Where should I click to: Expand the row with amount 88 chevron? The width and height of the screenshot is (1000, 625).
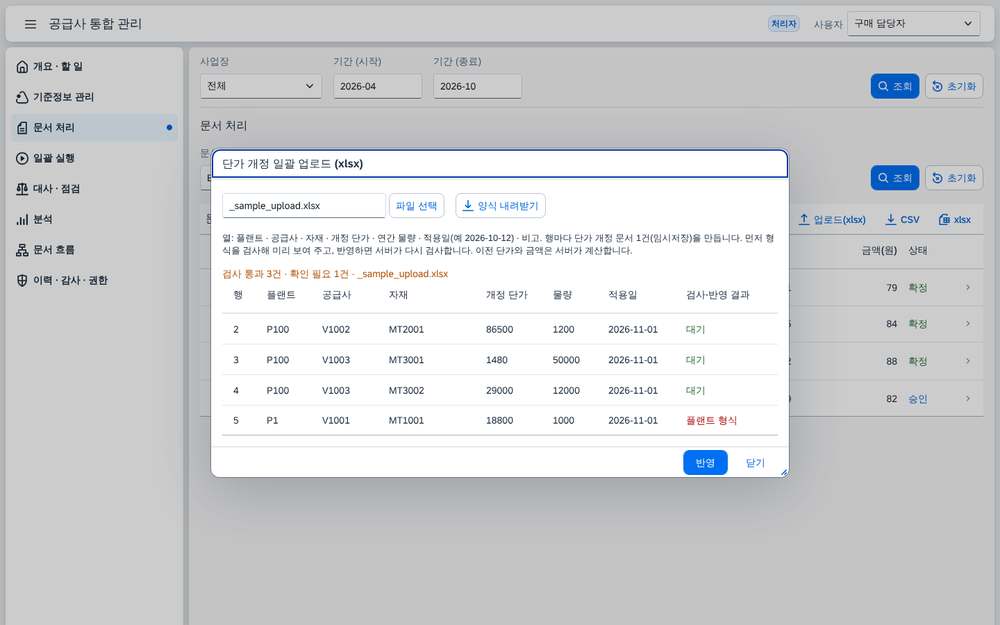coord(967,361)
